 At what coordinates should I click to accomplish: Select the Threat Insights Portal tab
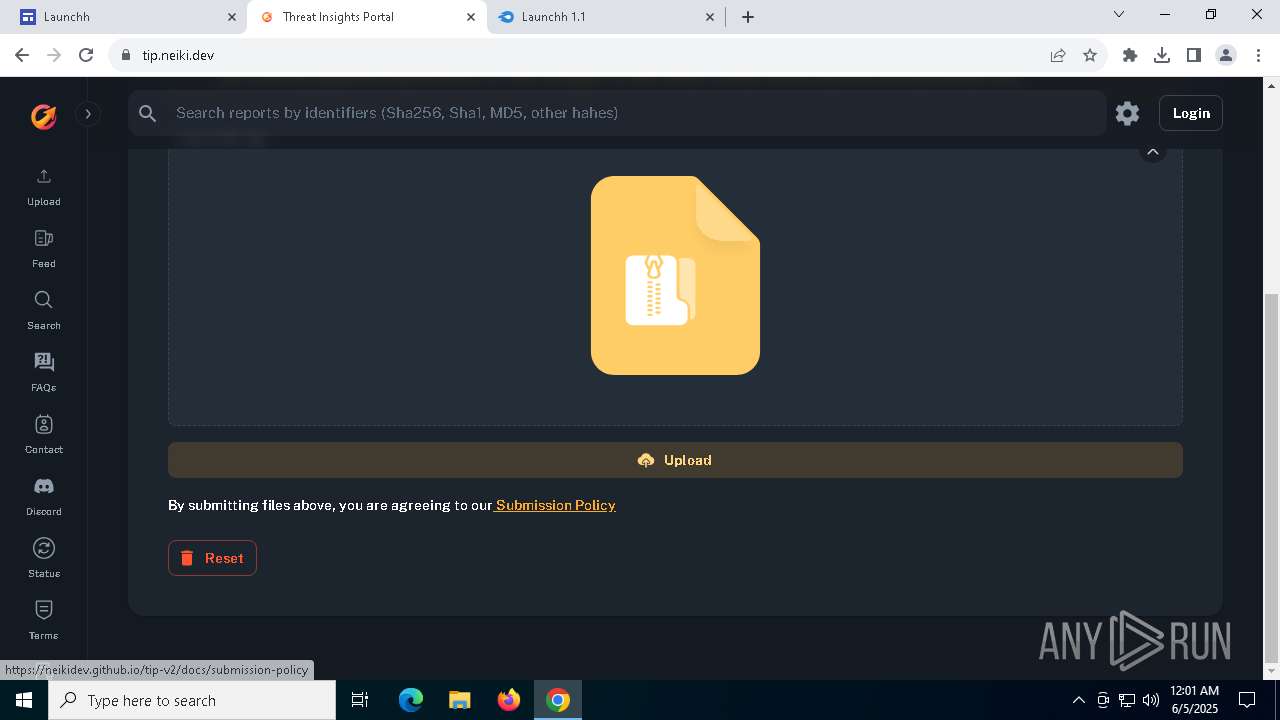pos(366,17)
